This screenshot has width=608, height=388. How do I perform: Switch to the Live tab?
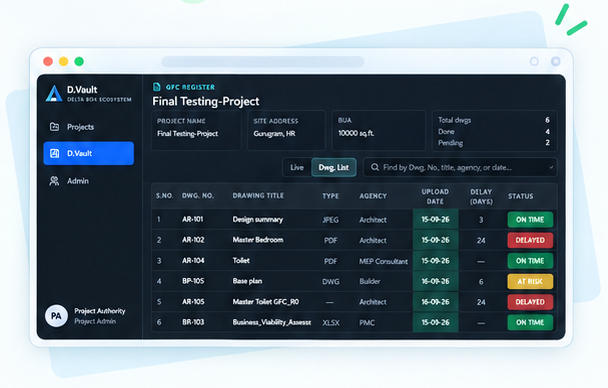point(297,167)
